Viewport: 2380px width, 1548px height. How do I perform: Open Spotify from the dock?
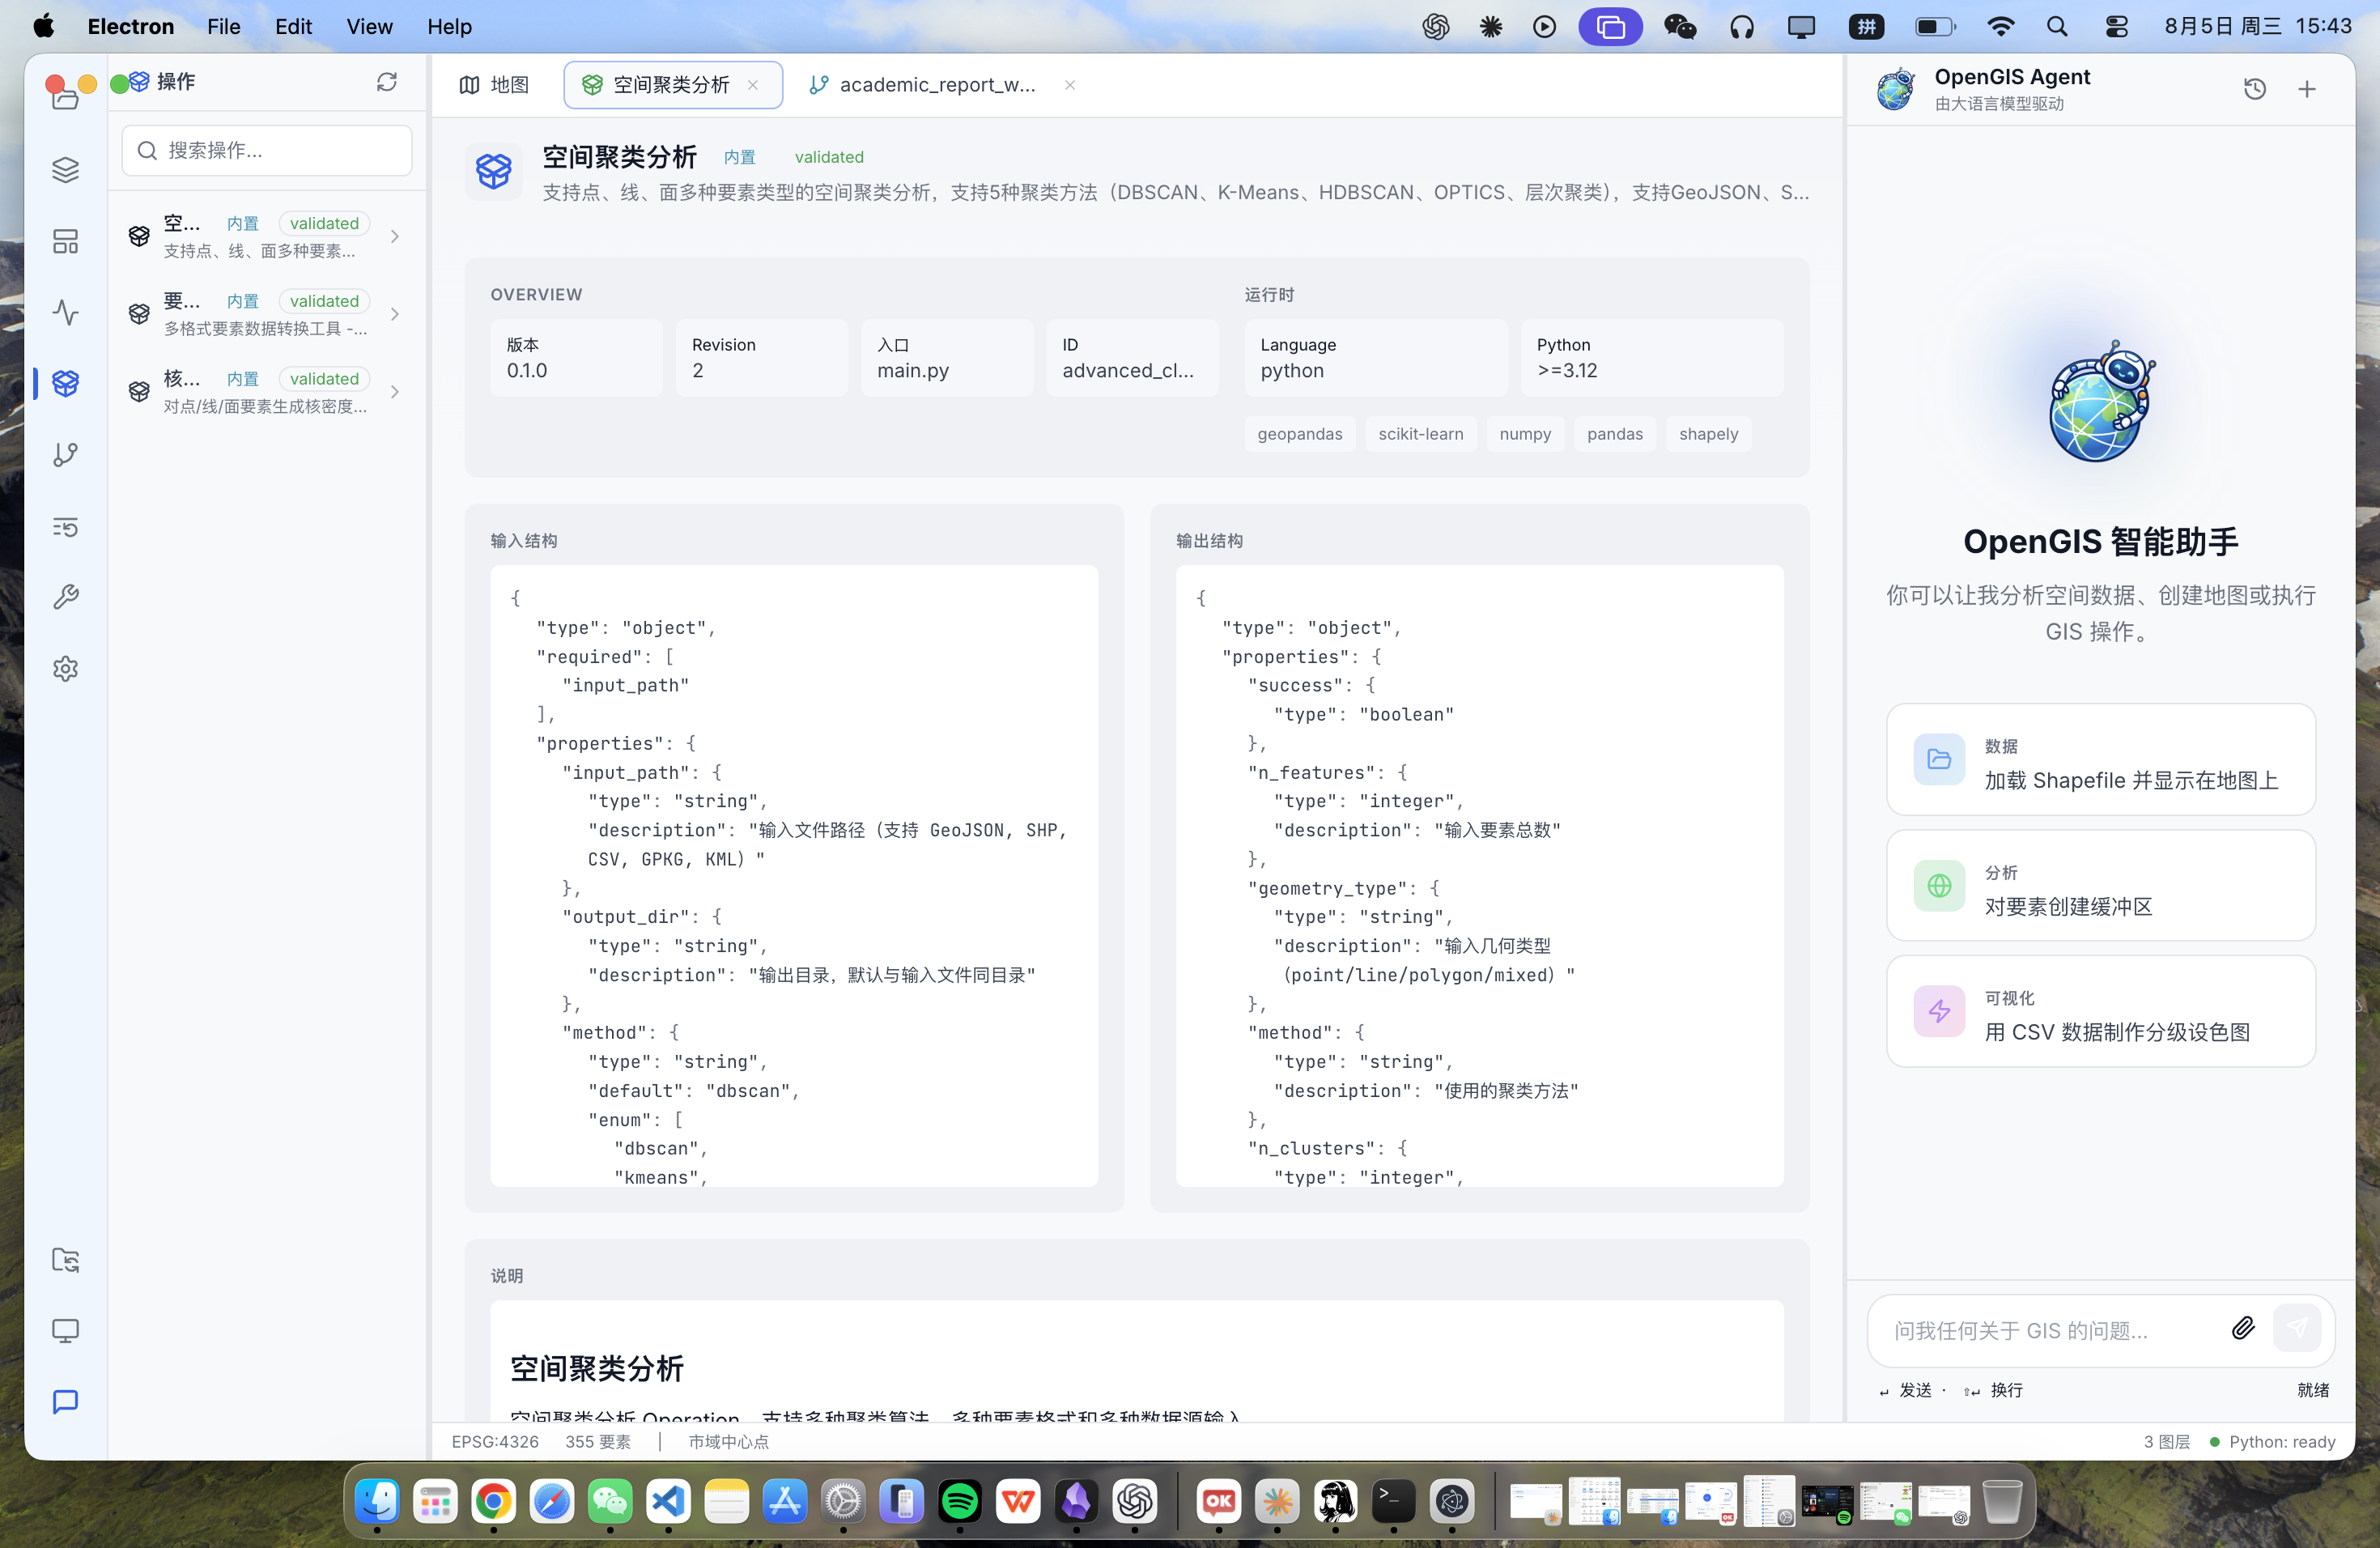pos(960,1501)
